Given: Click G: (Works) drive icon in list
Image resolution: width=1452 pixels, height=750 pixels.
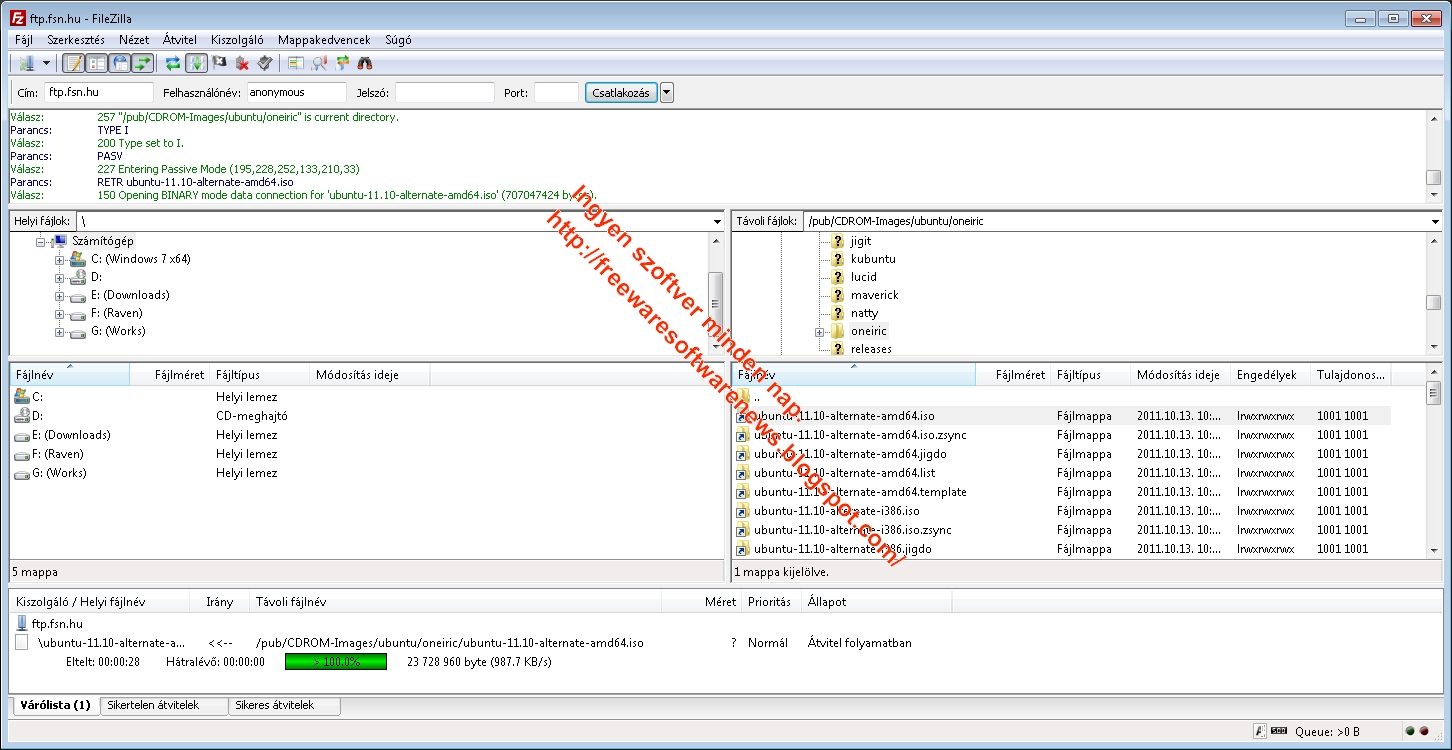Looking at the screenshot, I should pyautogui.click(x=22, y=473).
